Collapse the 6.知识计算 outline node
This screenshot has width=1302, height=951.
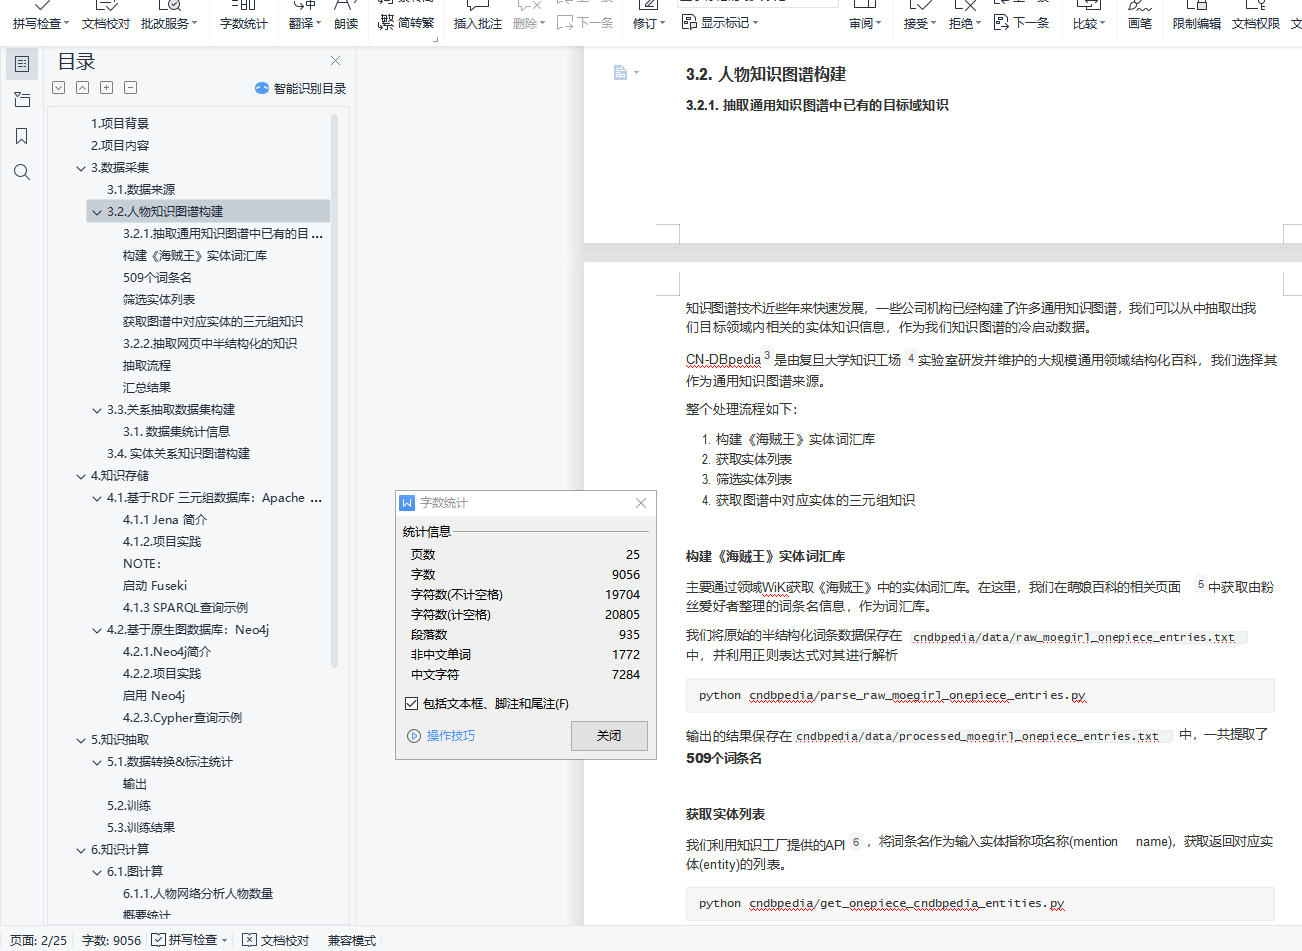click(81, 850)
